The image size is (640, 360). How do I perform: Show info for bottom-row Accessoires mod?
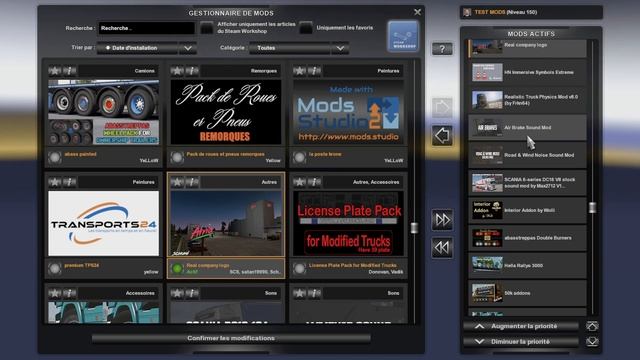[x=70, y=293]
